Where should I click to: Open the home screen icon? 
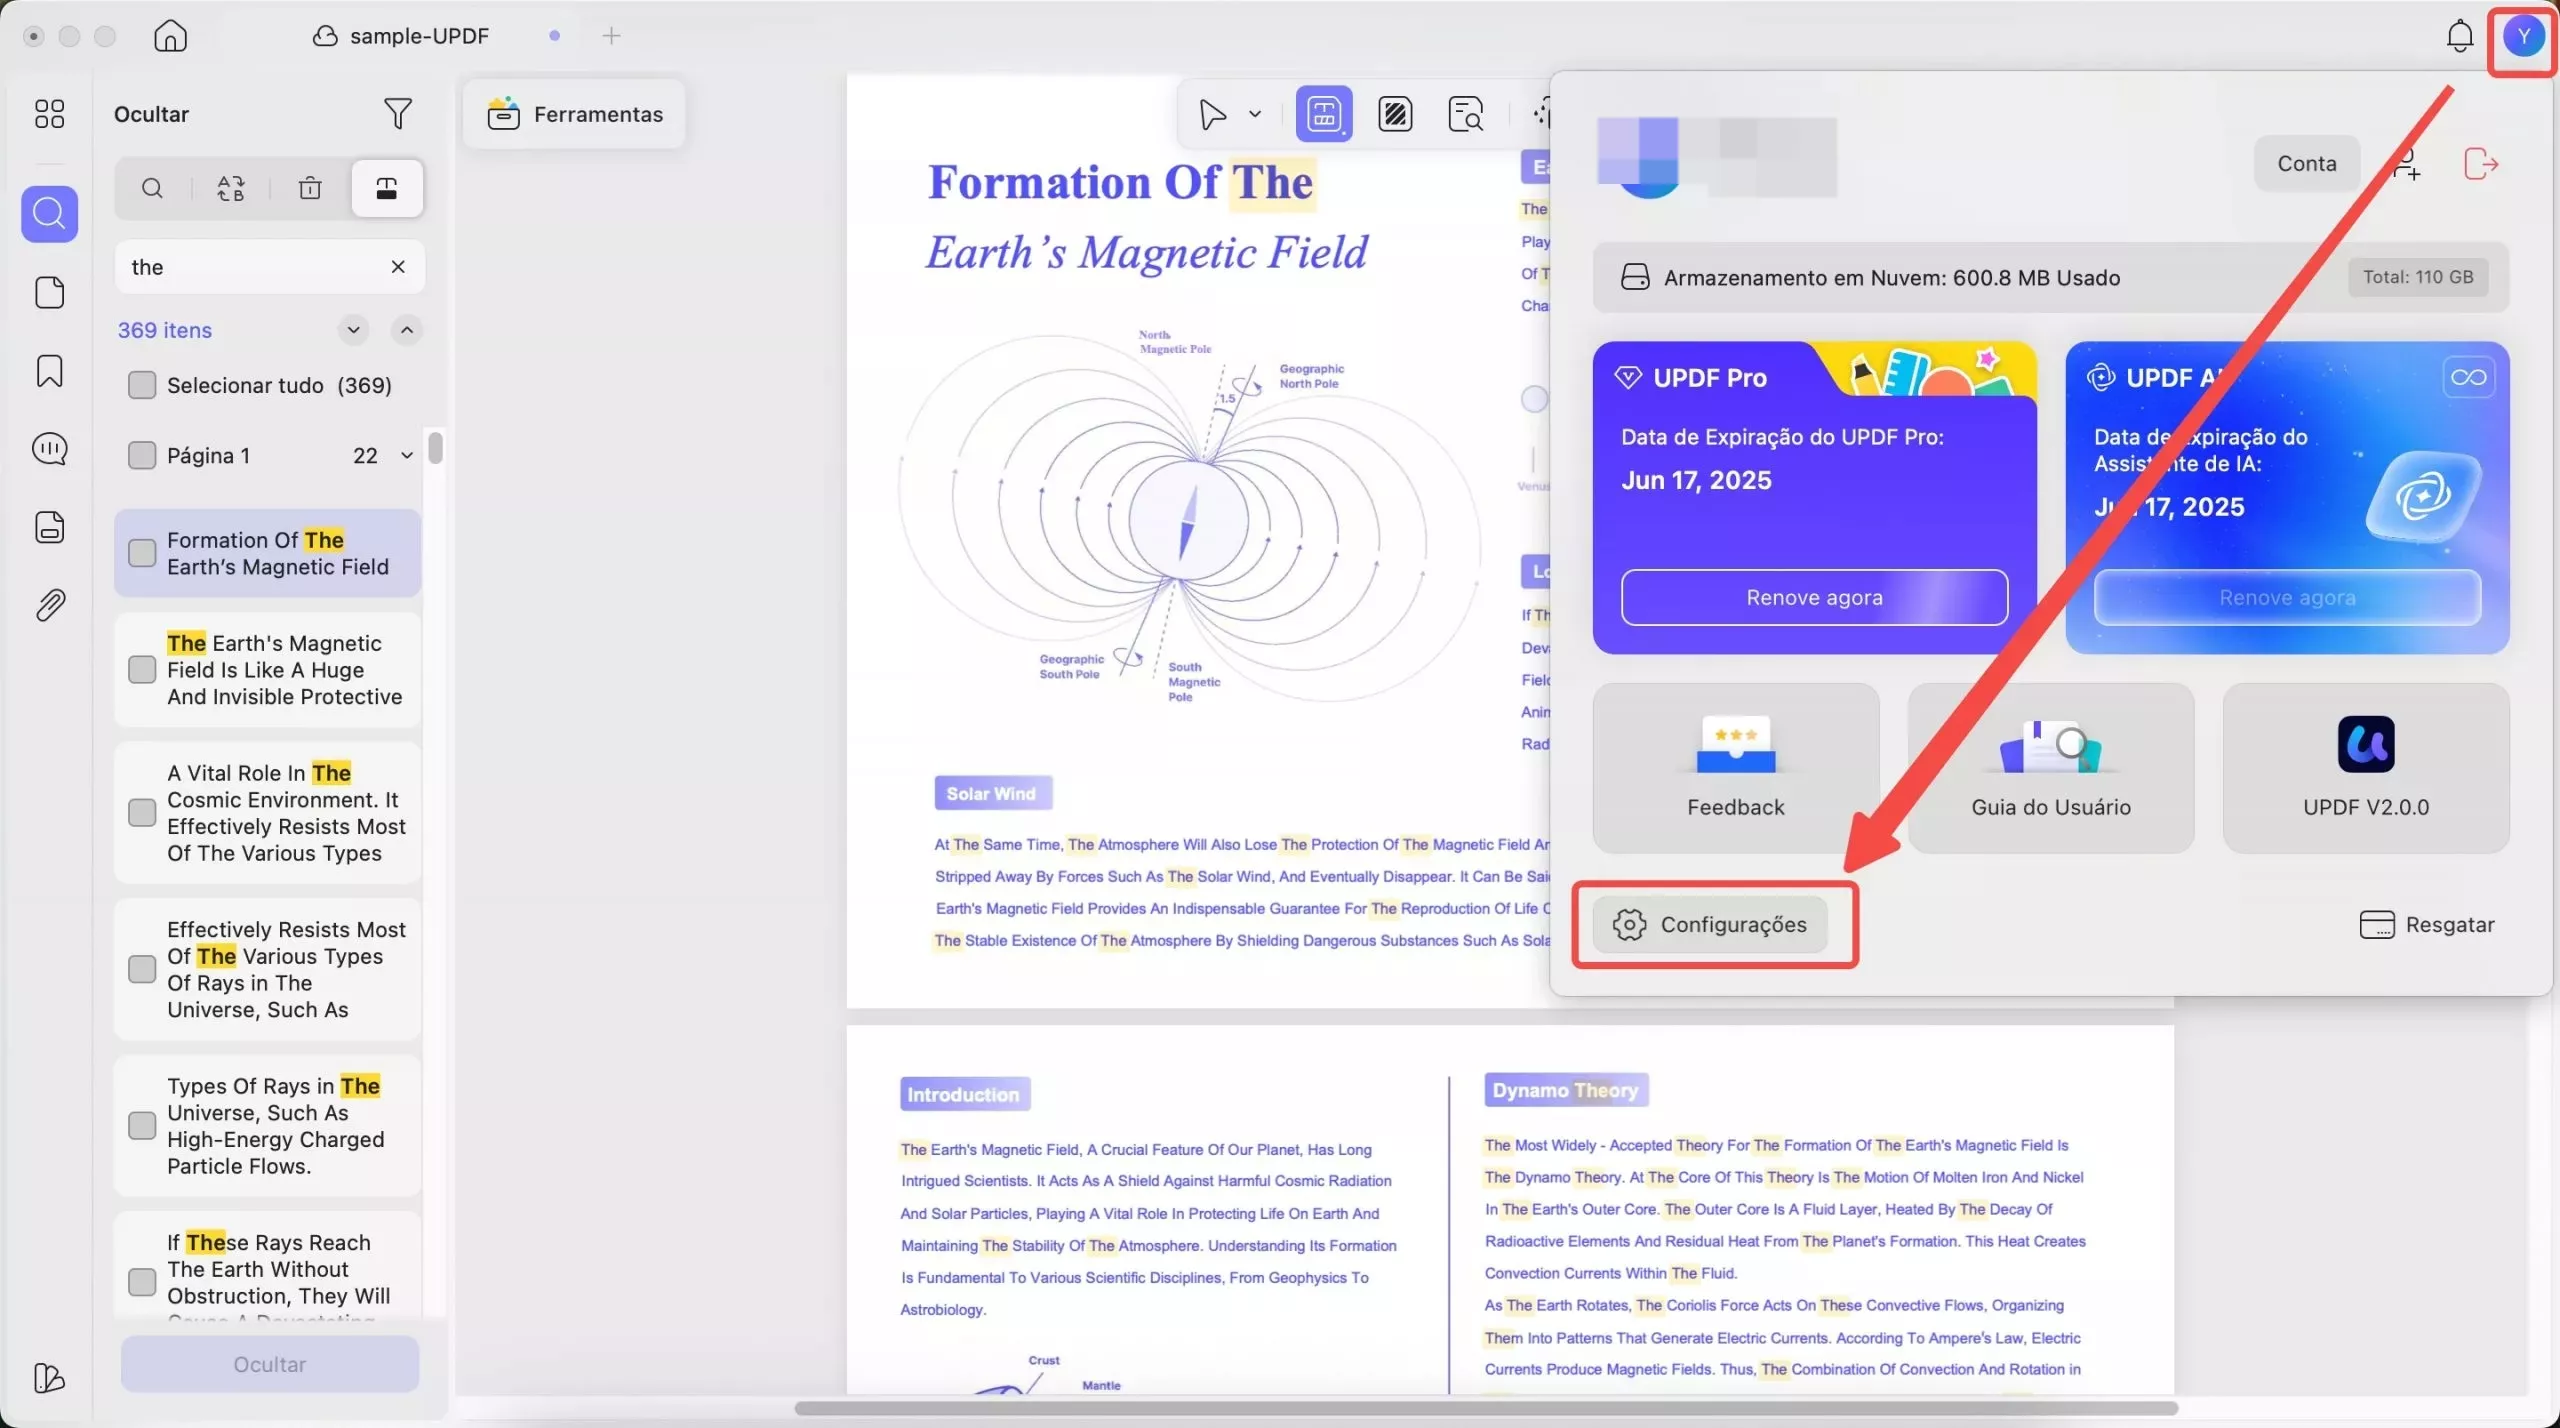(171, 36)
